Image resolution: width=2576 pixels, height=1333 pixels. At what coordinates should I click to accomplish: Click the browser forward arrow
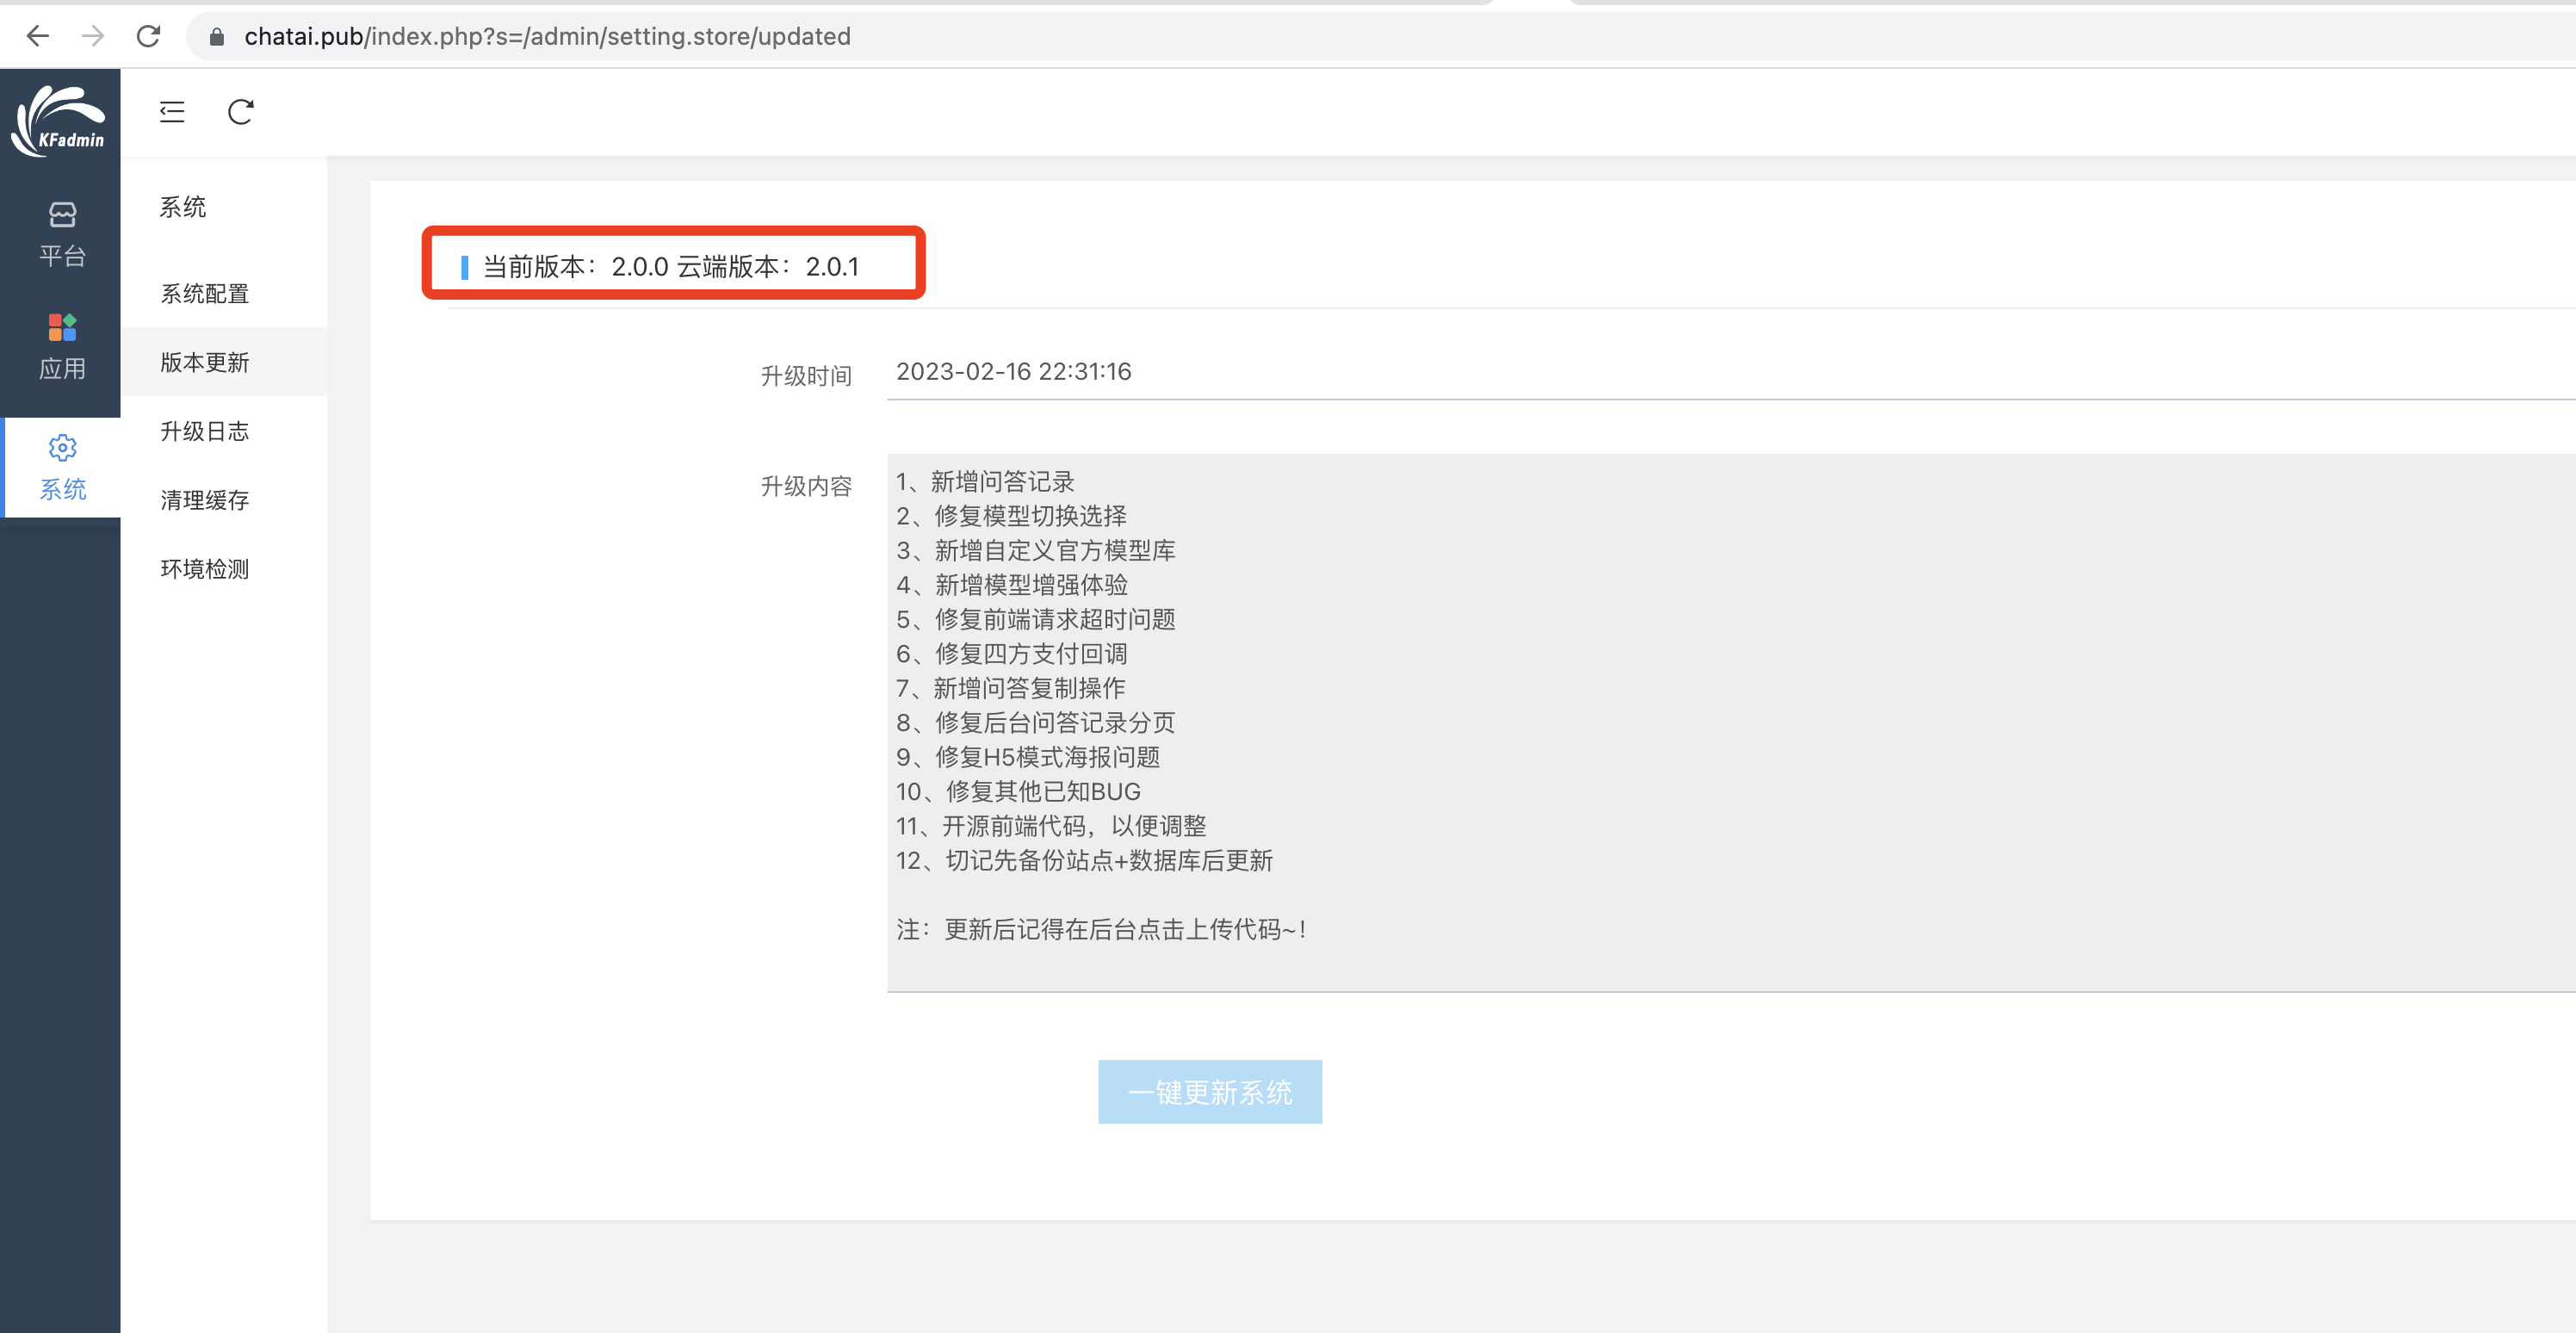(93, 37)
